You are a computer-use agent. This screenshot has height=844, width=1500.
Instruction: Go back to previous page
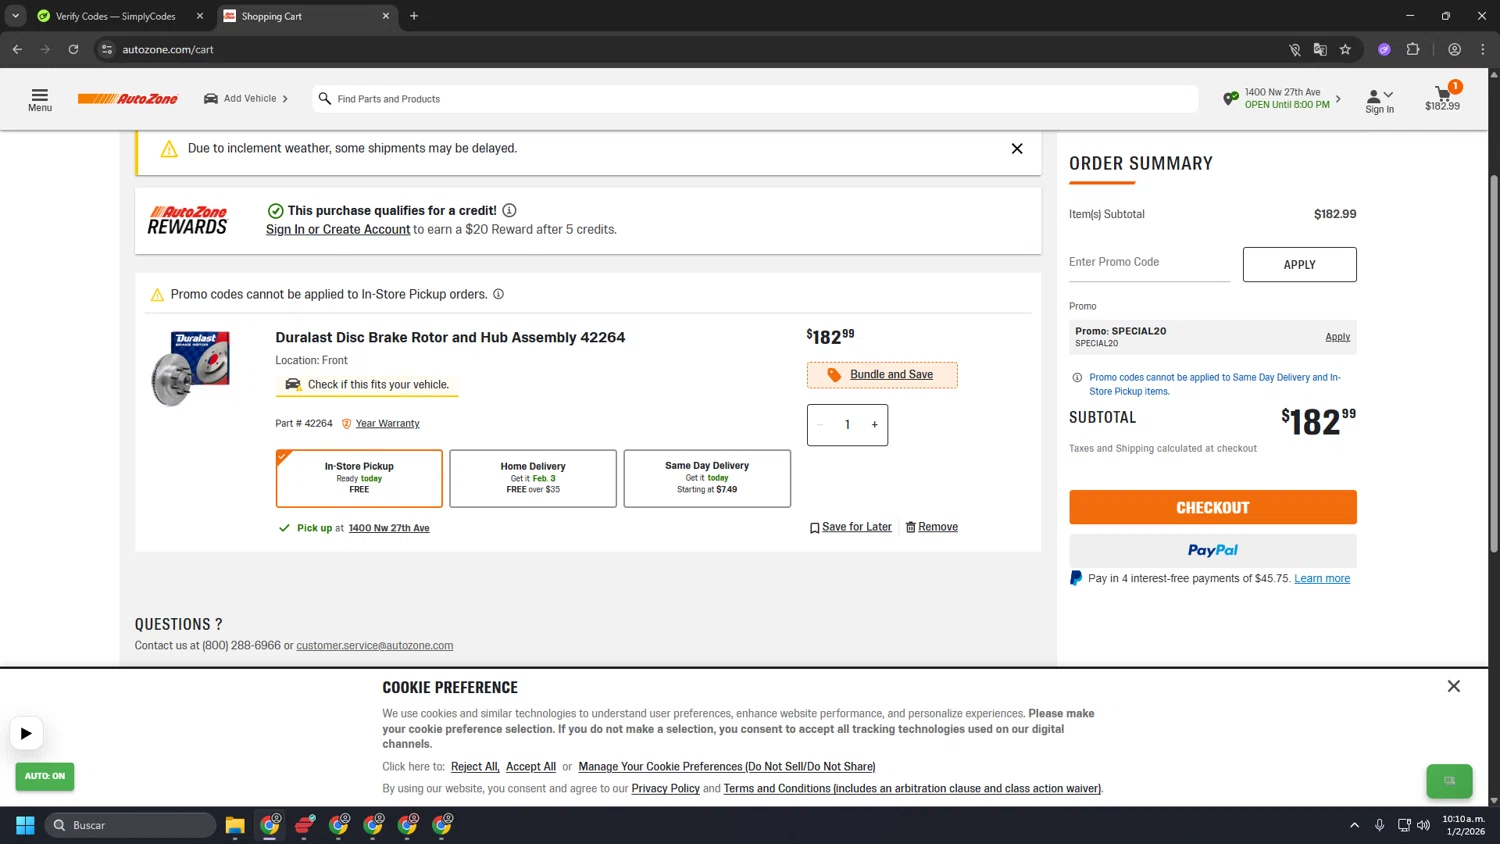coord(17,49)
